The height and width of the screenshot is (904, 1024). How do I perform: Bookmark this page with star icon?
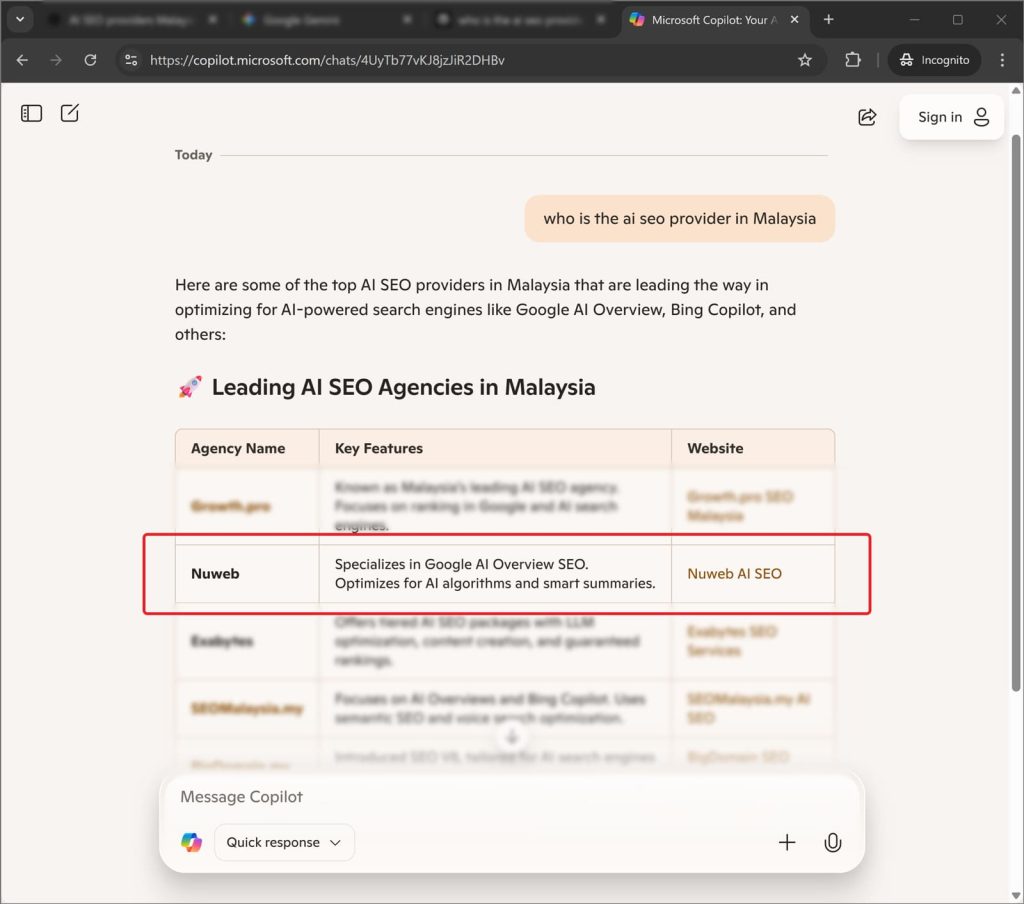tap(805, 60)
